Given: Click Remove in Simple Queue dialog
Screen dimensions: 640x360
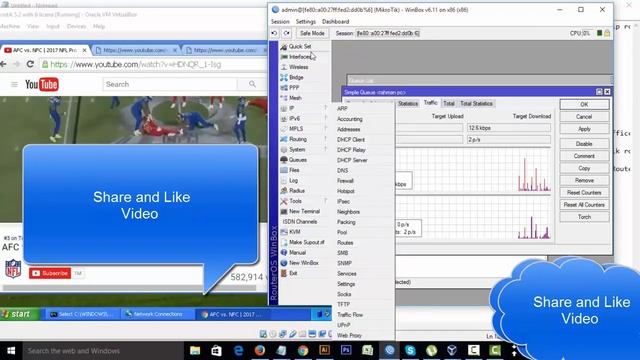Looking at the screenshot, I should [x=584, y=180].
